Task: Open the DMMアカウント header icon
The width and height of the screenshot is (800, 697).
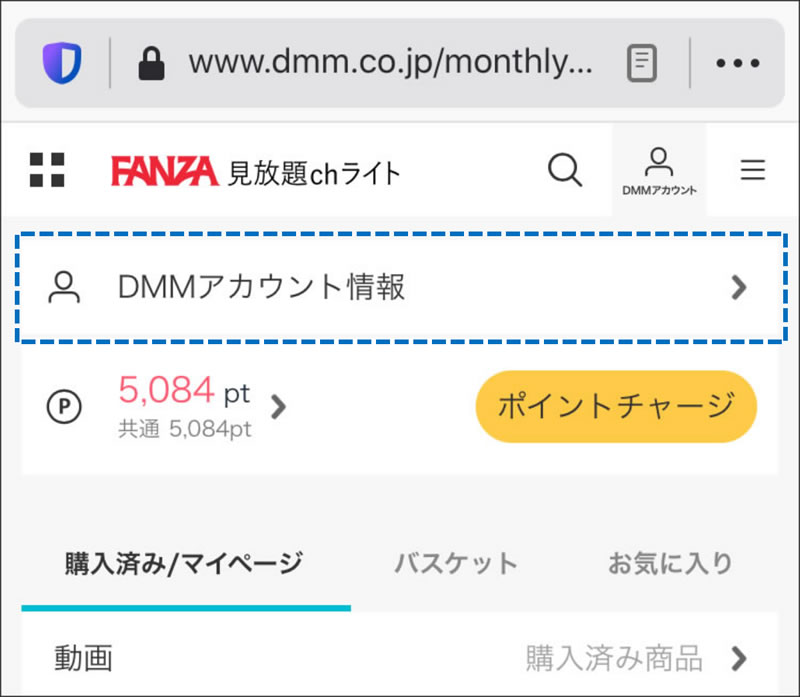Action: (x=659, y=171)
